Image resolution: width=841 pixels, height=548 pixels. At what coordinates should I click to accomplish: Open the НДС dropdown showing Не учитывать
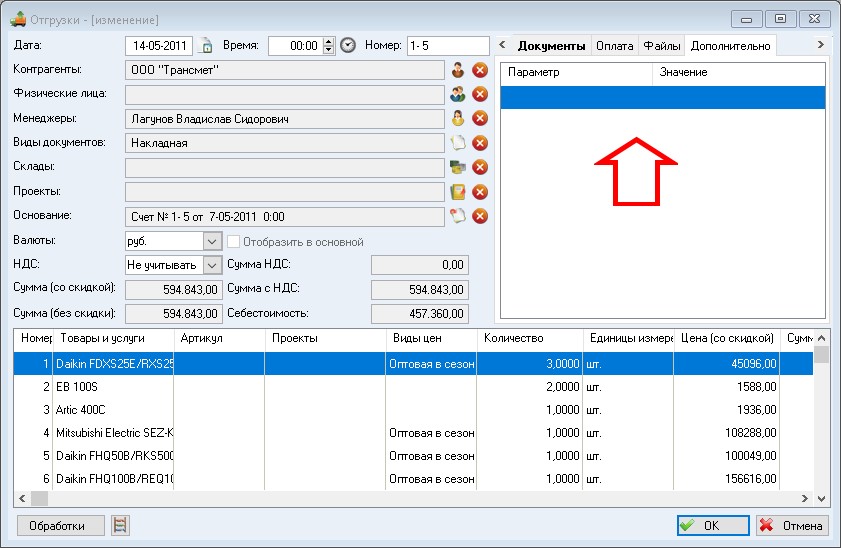click(x=212, y=265)
